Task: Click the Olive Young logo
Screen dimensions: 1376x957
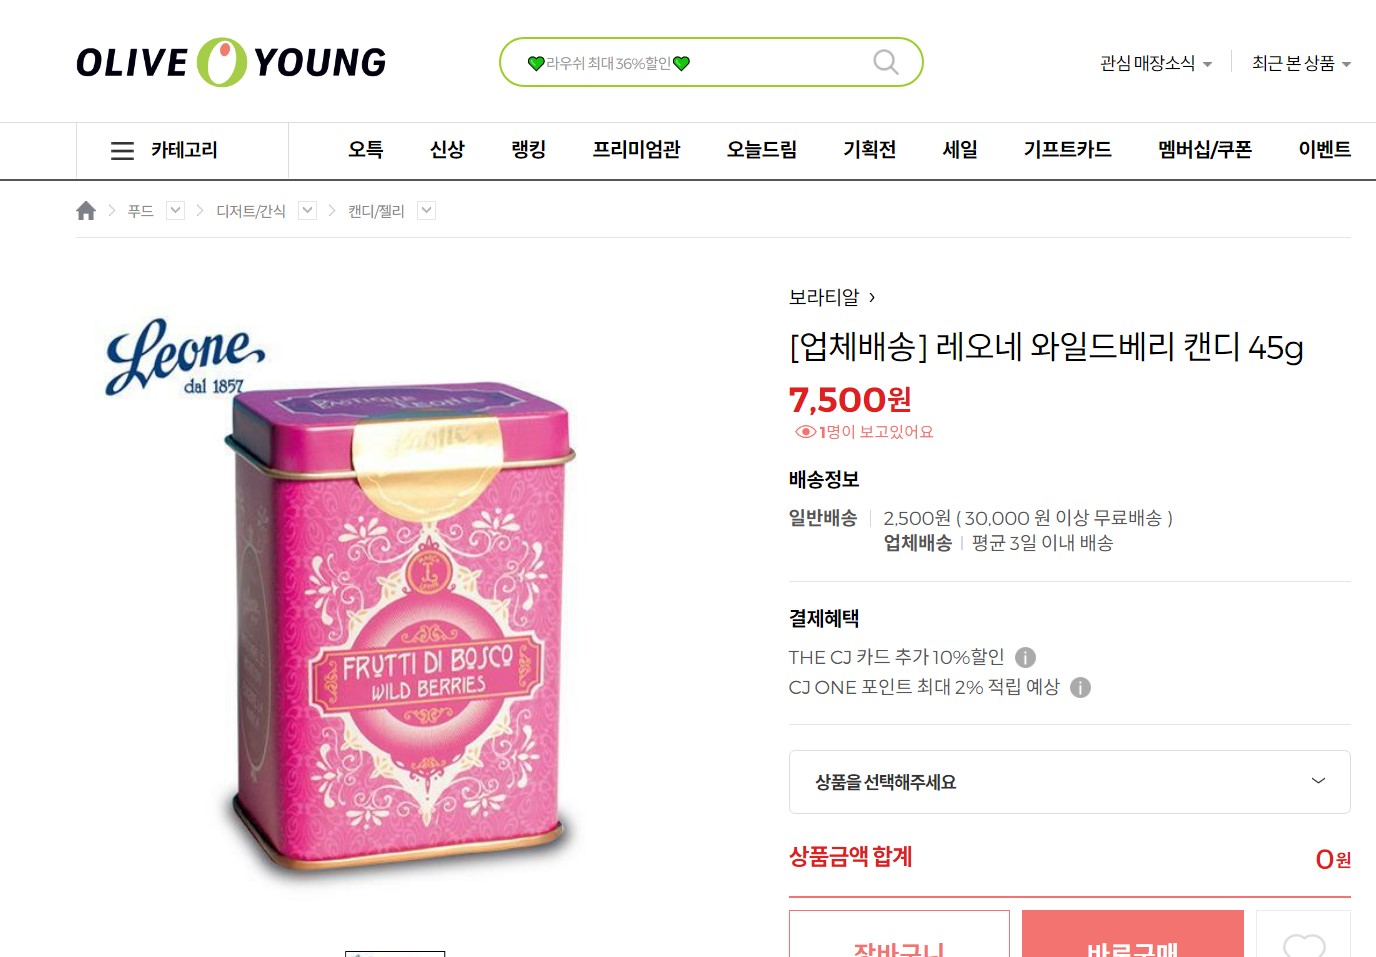Action: [x=231, y=62]
